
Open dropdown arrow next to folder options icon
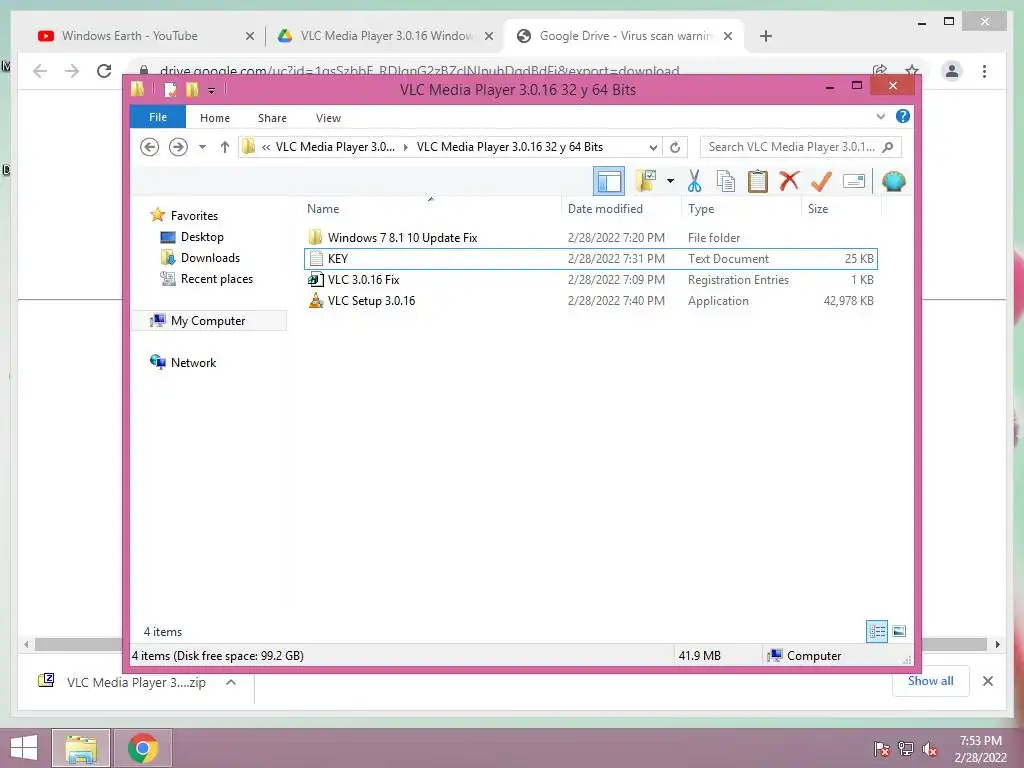point(670,181)
